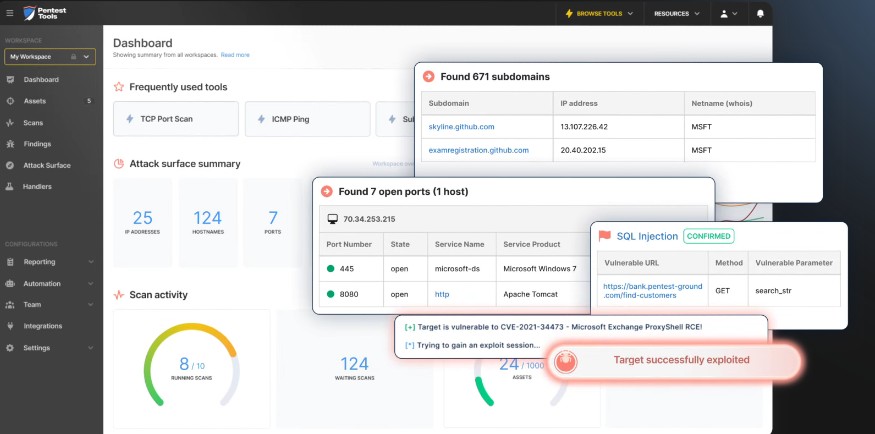The height and width of the screenshot is (434, 875).
Task: Follow the Read more link
Action: coord(235,55)
